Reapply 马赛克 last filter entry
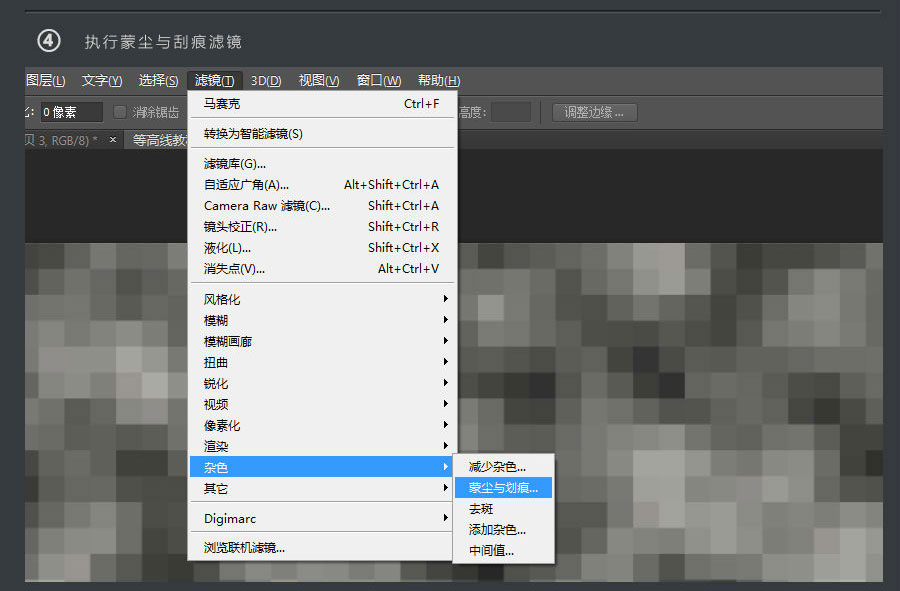 point(321,104)
